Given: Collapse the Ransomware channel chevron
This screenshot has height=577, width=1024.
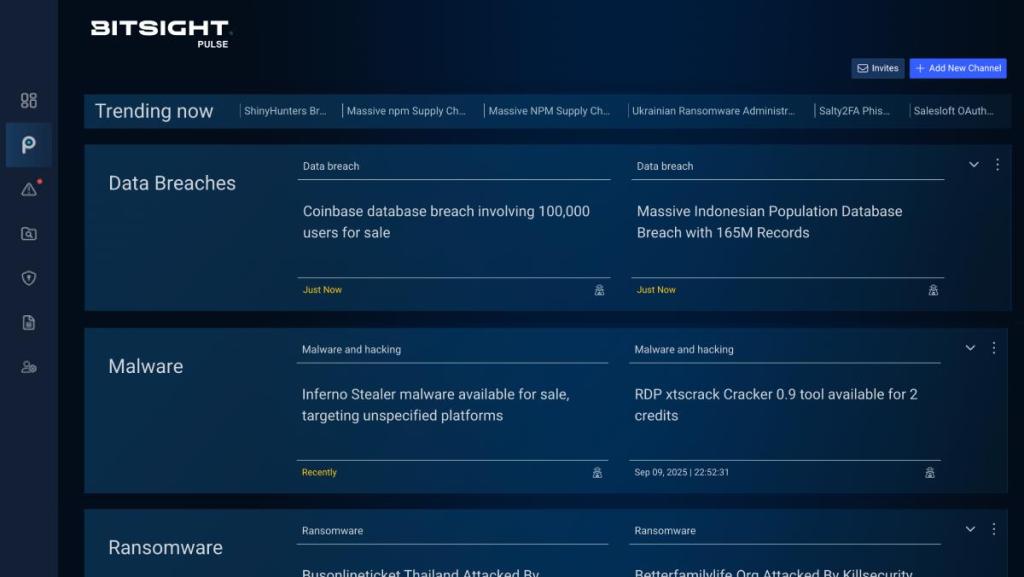Looking at the screenshot, I should pos(970,529).
